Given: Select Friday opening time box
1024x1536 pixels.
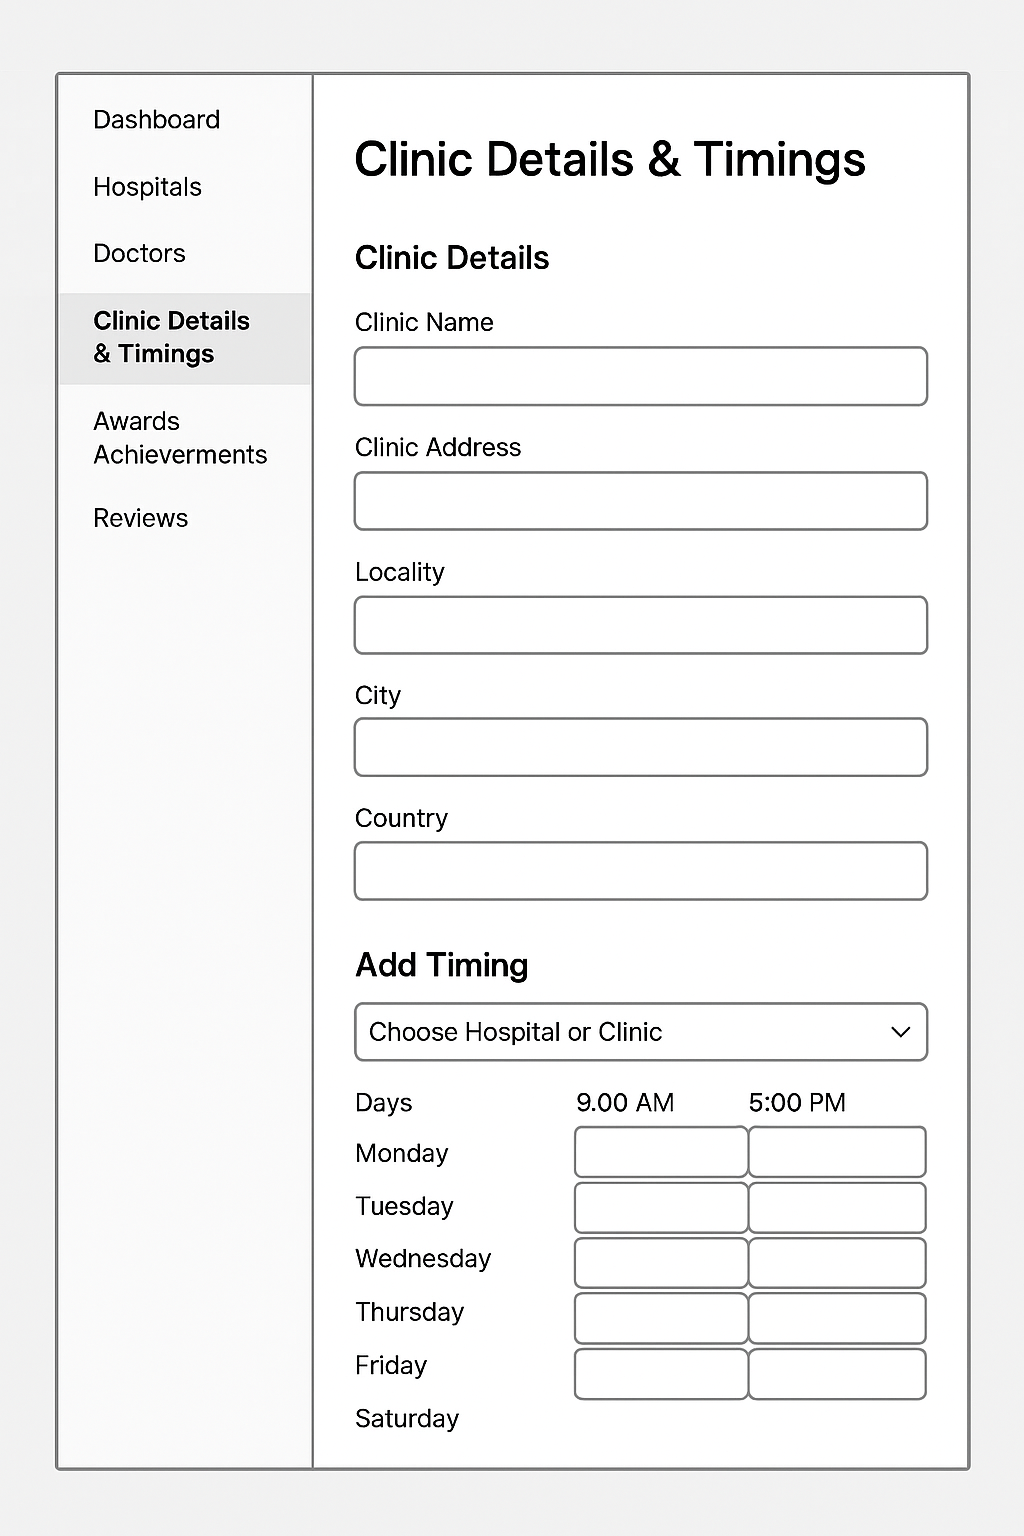Looking at the screenshot, I should click(x=661, y=1374).
